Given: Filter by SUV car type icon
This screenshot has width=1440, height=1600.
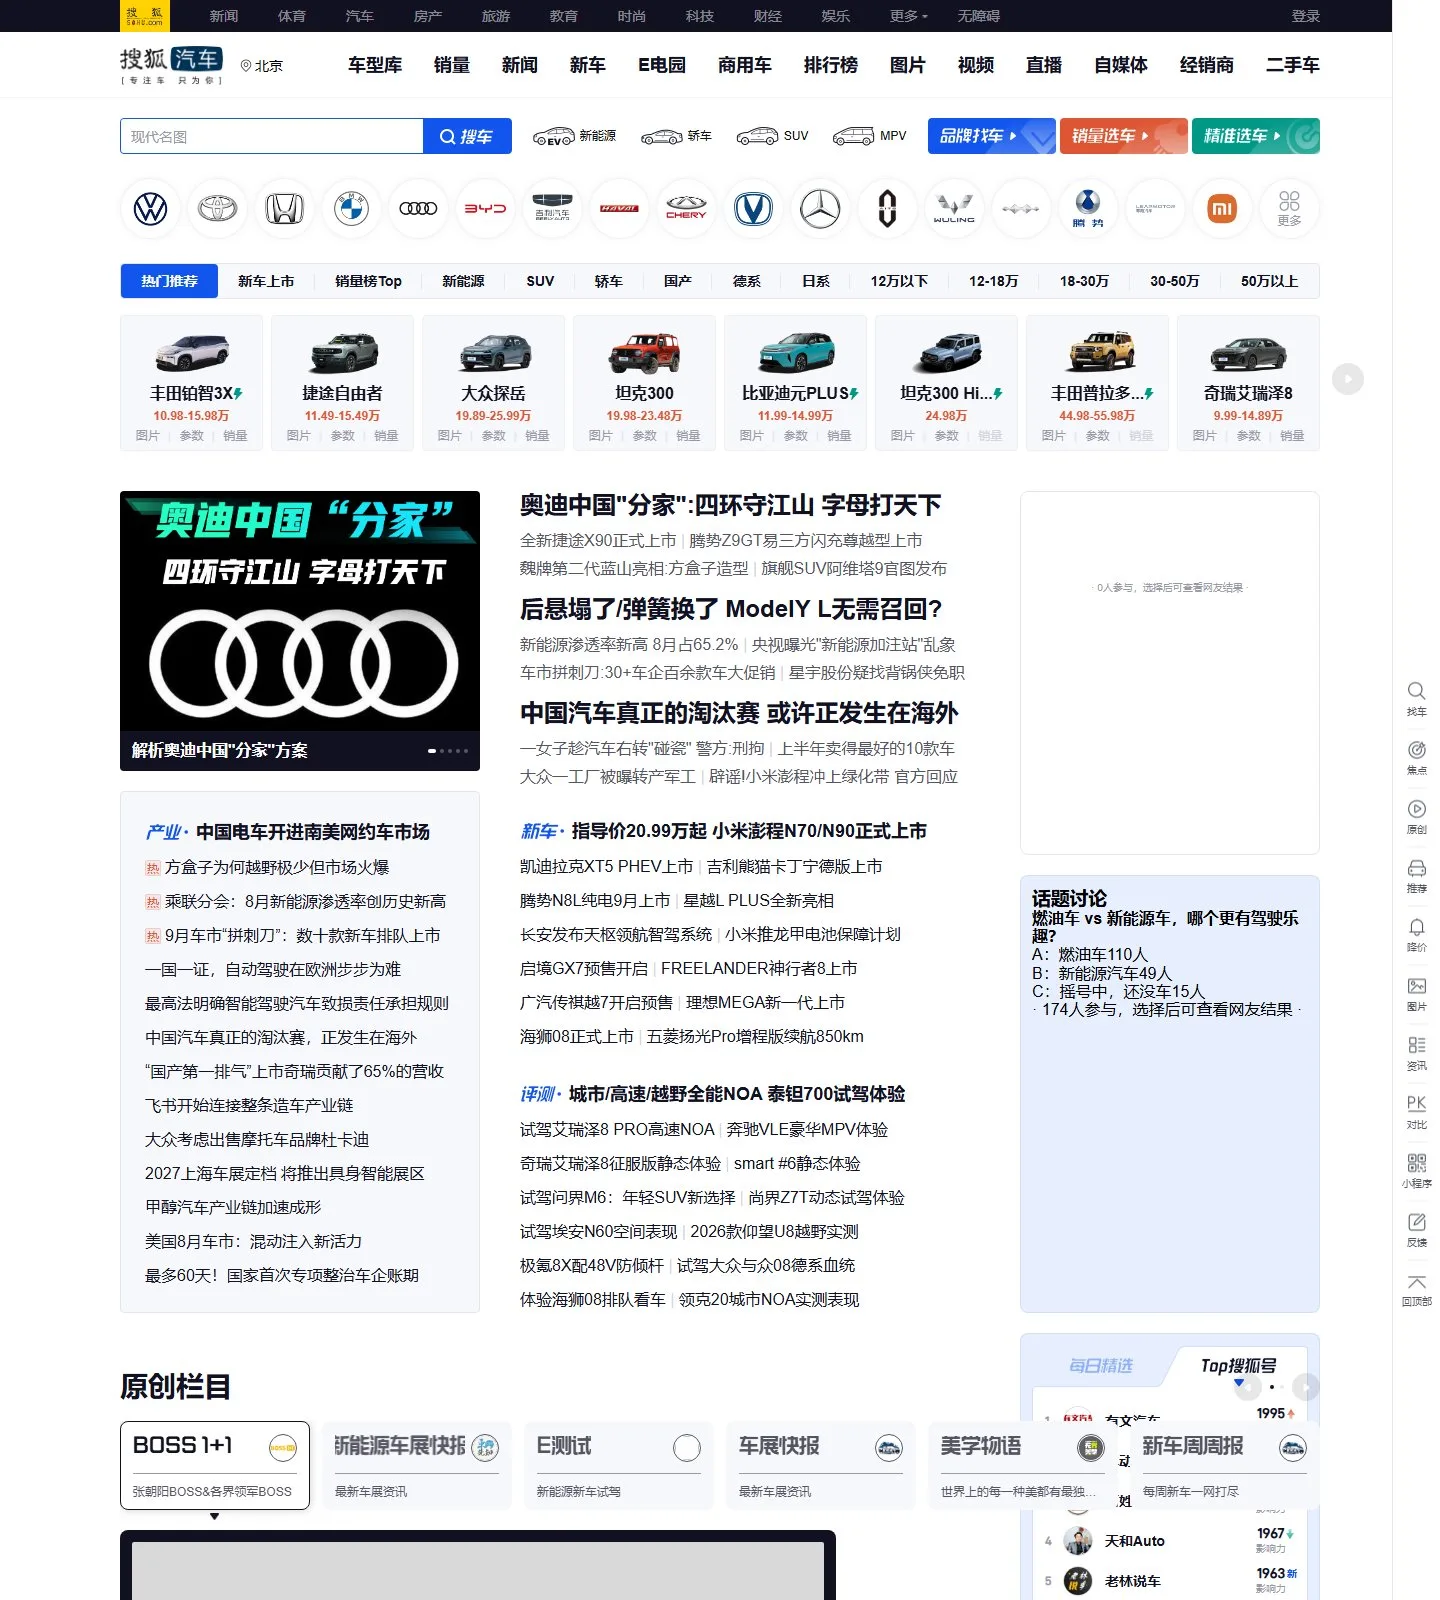Looking at the screenshot, I should click(772, 136).
